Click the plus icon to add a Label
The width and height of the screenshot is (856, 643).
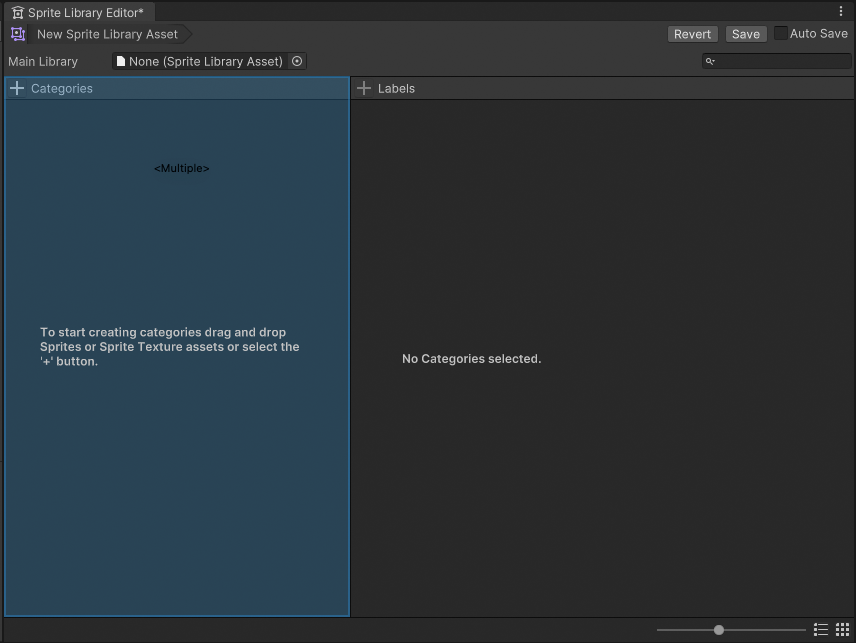(364, 88)
